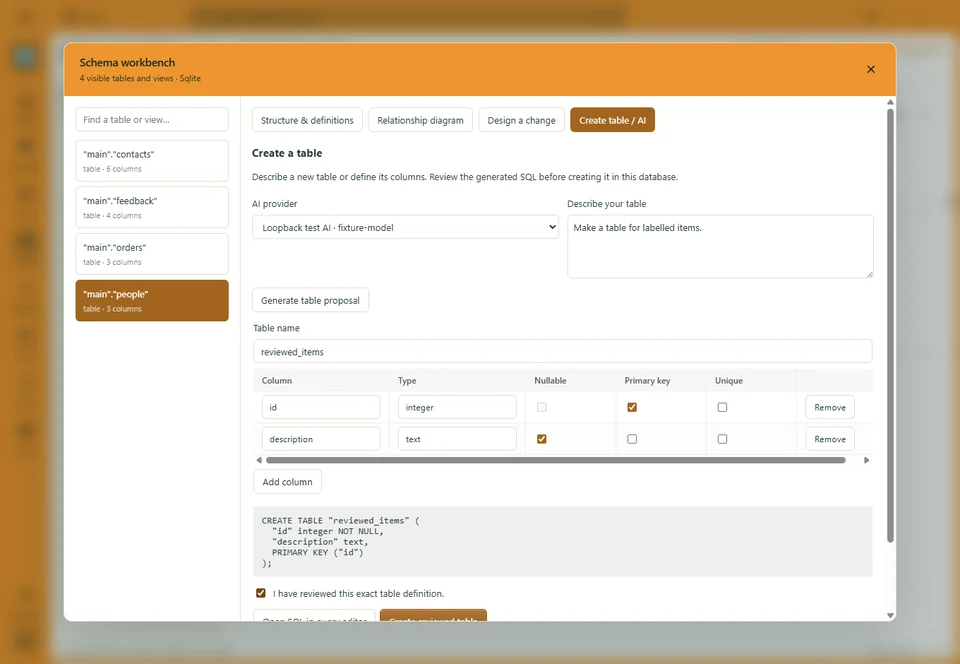Click the right scroll arrow of column table
Screen dimensions: 960x664
866,460
